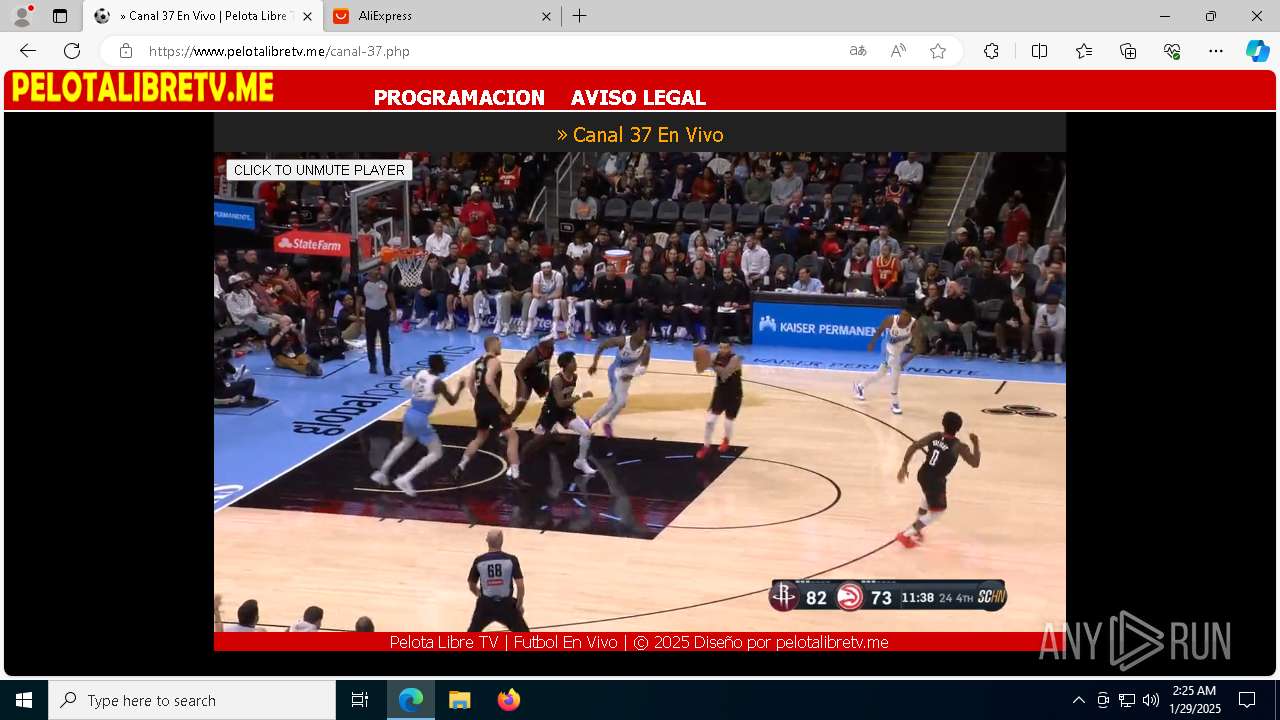Open the Favorites list
Image resolution: width=1280 pixels, height=720 pixels.
pyautogui.click(x=1084, y=51)
